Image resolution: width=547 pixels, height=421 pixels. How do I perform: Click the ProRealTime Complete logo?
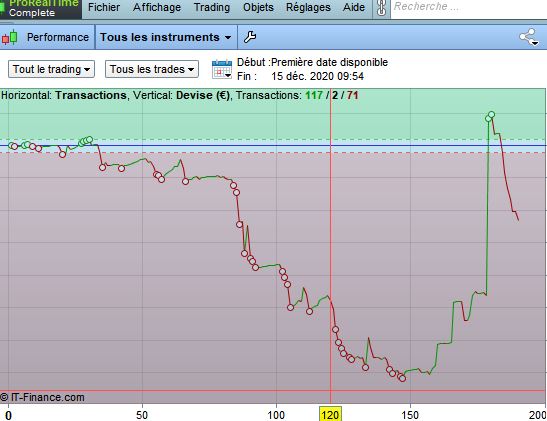click(x=41, y=8)
